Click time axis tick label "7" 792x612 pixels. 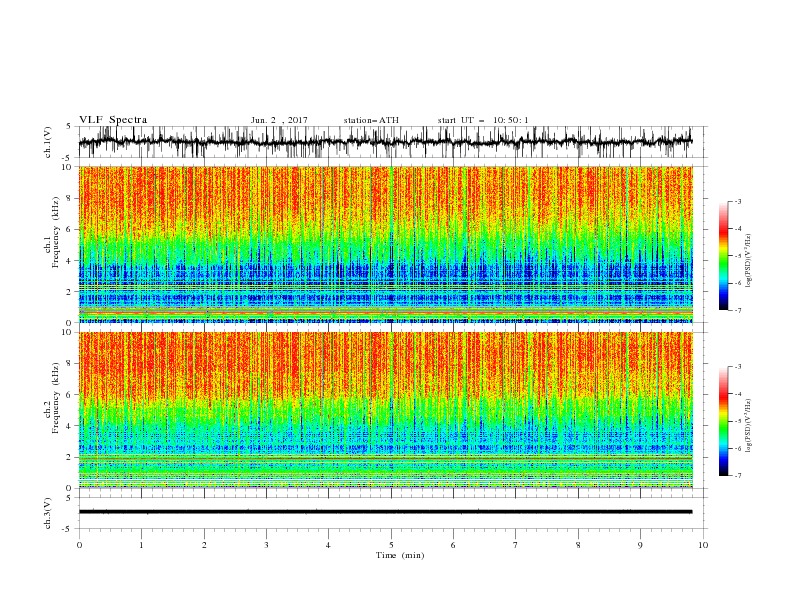click(516, 545)
